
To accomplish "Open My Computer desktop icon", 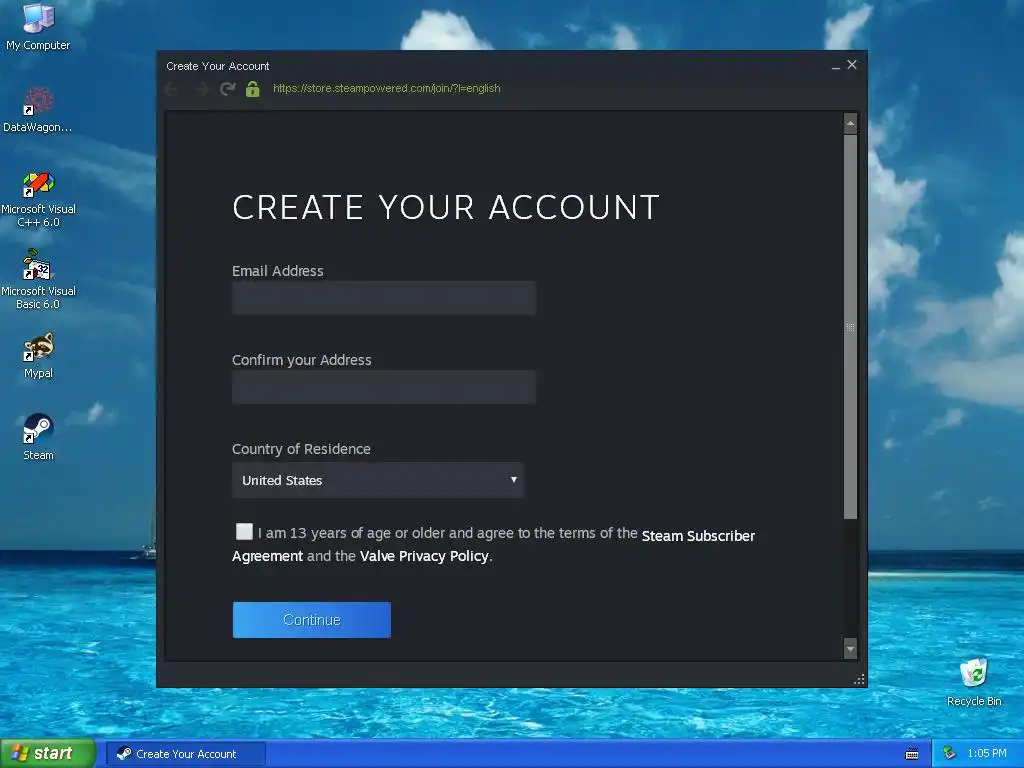I will 38,27.
